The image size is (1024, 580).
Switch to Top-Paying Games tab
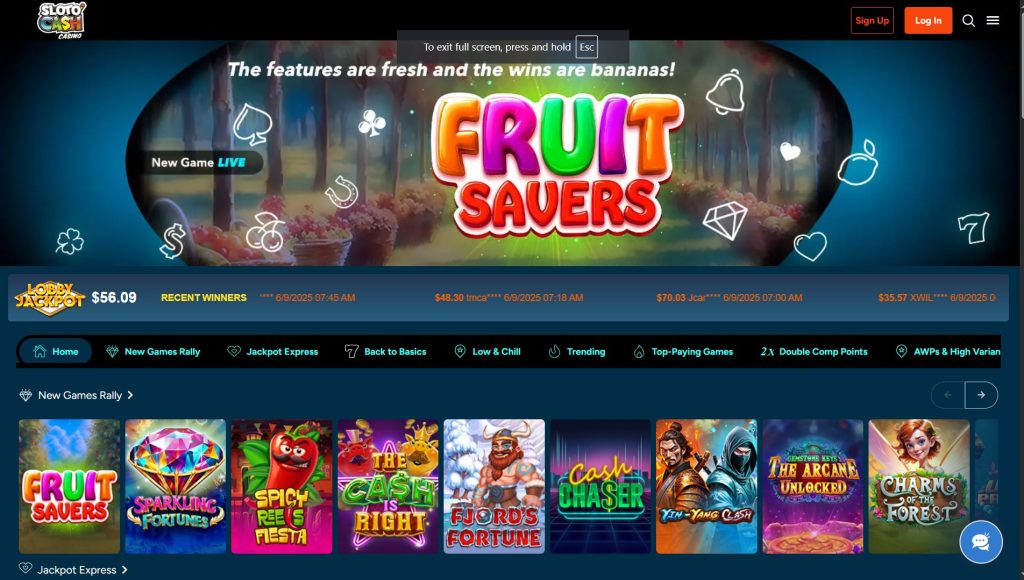click(x=683, y=351)
